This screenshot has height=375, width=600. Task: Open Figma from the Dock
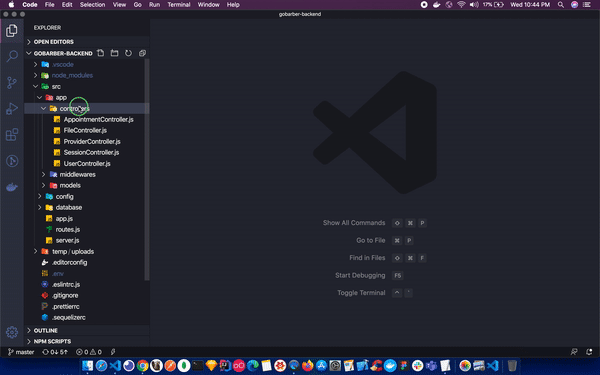coord(404,366)
